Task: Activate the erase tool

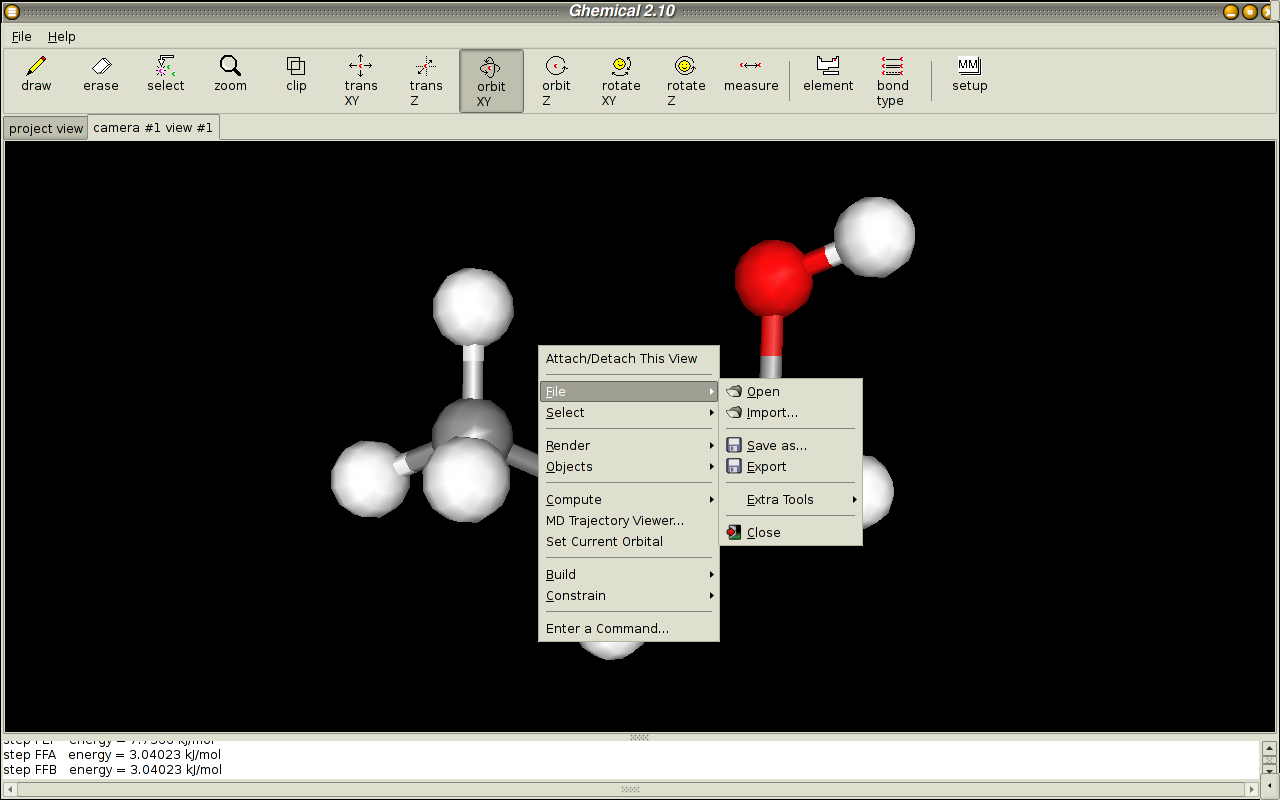Action: coord(101,75)
